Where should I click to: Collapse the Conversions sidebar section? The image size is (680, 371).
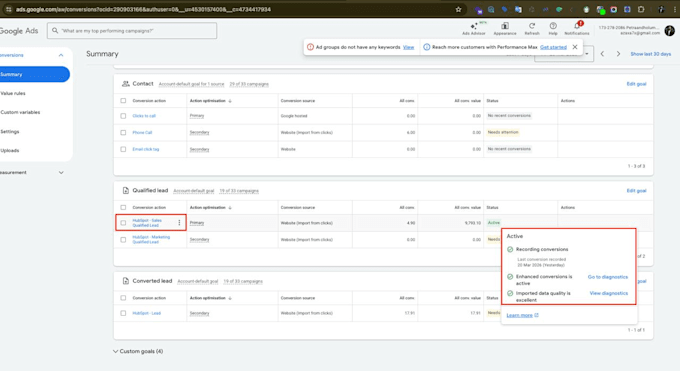[61, 55]
